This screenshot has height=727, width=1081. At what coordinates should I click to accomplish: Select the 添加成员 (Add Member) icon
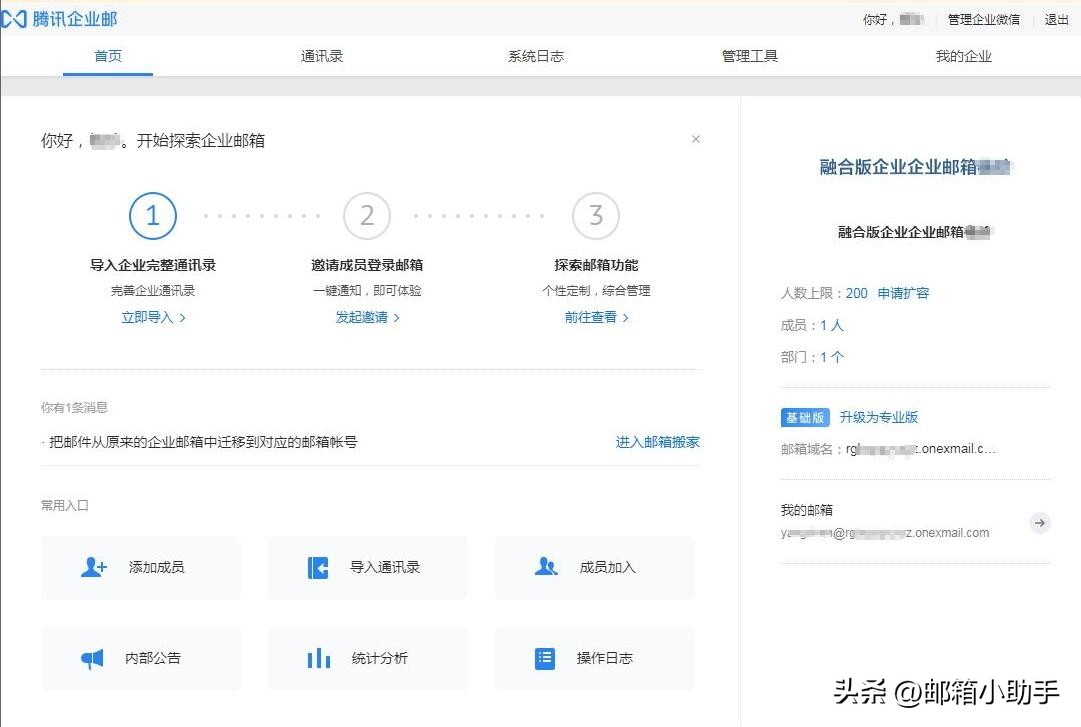pyautogui.click(x=93, y=566)
